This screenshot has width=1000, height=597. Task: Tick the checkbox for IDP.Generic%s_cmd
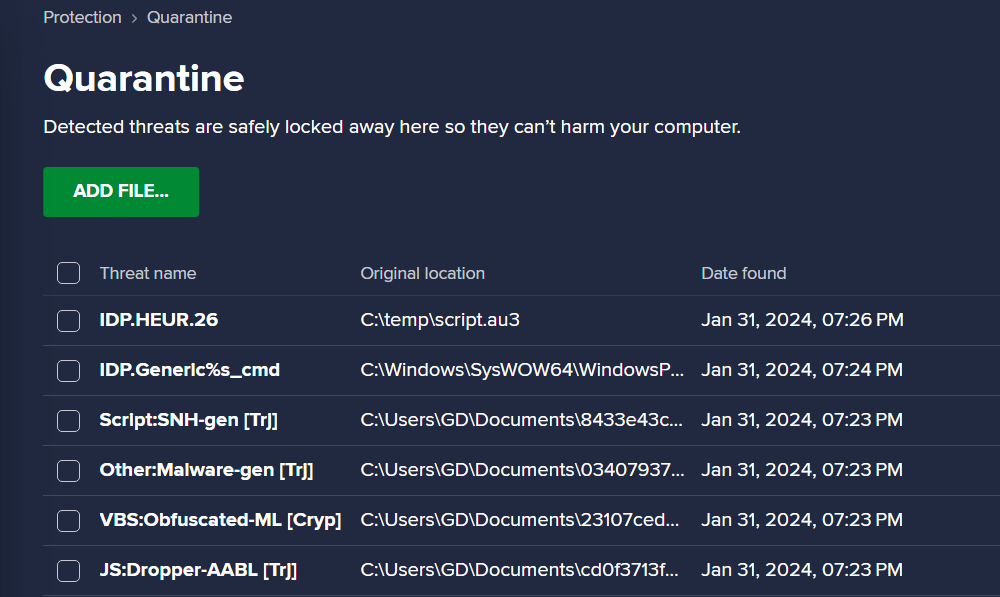[x=68, y=371]
